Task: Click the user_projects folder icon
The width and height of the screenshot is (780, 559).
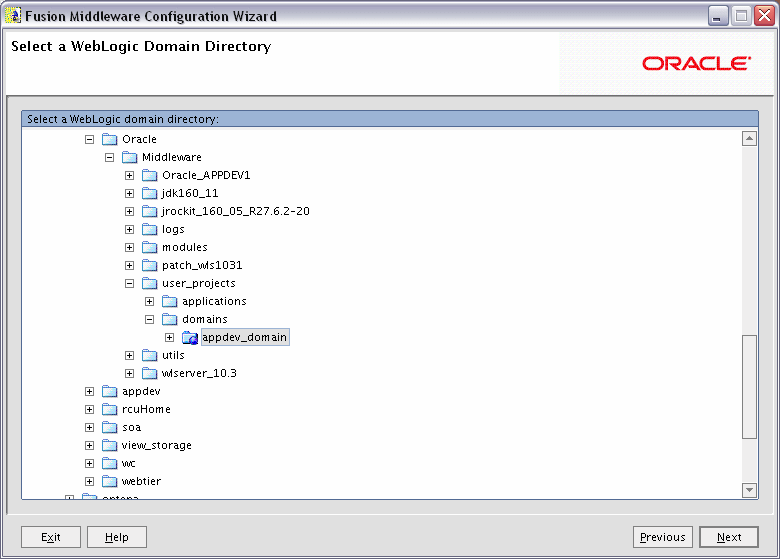Action: [149, 283]
